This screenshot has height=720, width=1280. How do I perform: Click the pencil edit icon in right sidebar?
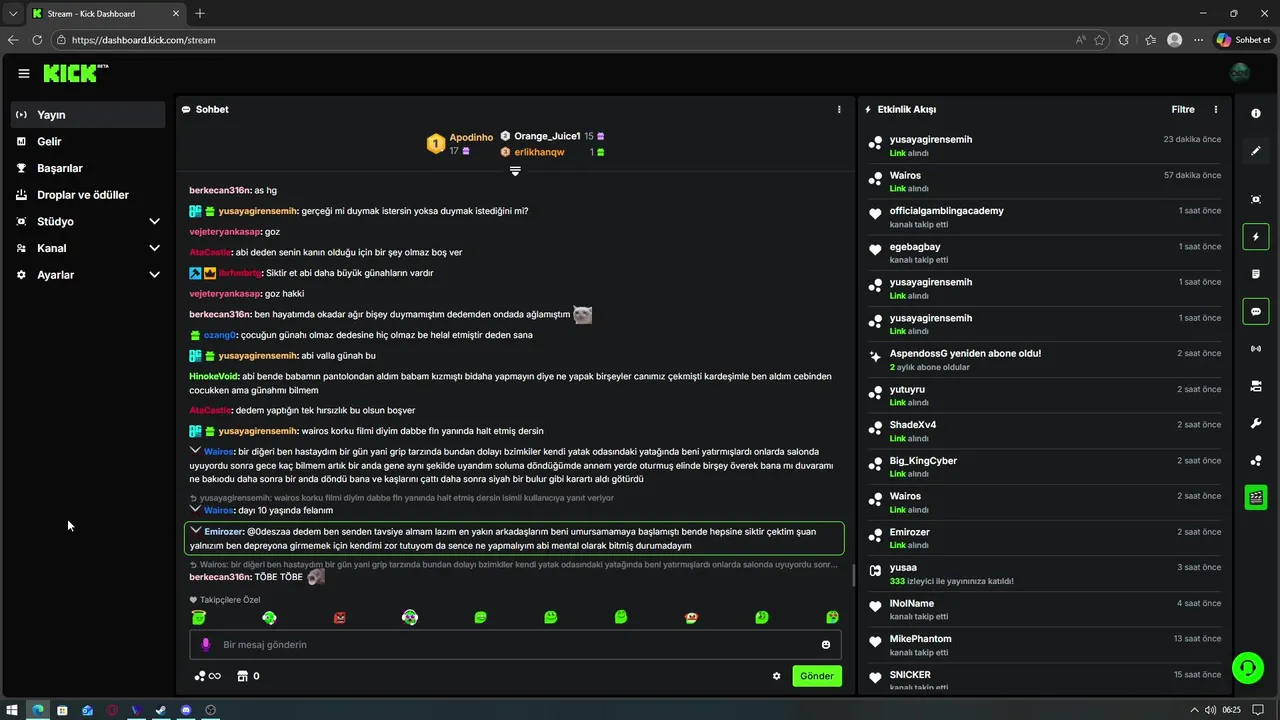click(1256, 151)
